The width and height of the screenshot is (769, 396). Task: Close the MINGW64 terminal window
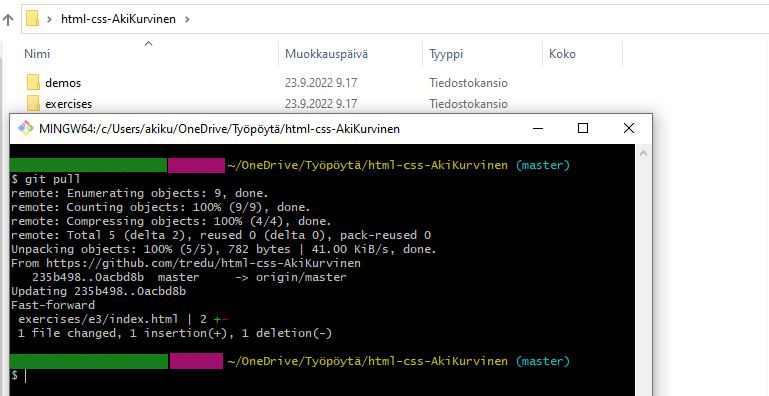click(629, 129)
